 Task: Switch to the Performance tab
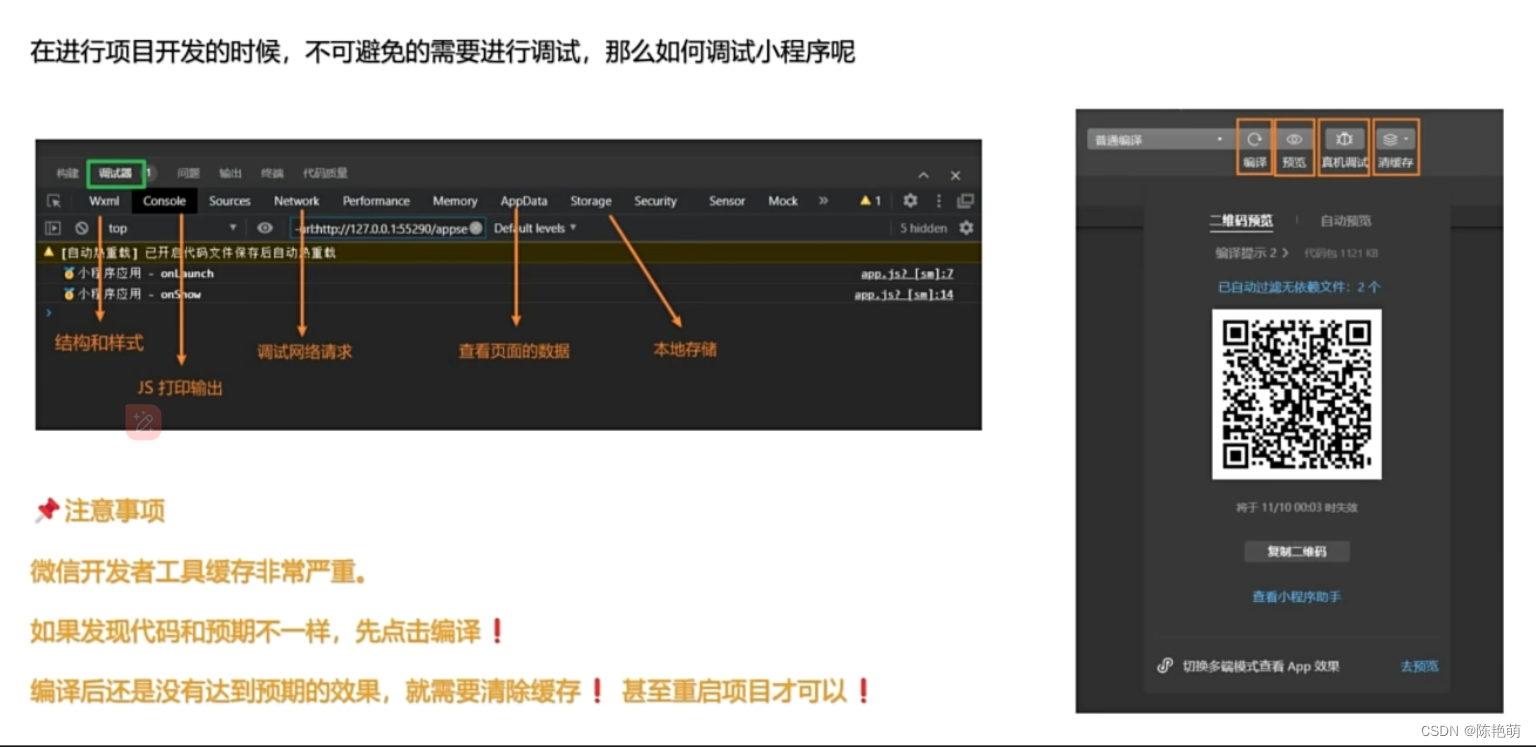coord(376,201)
